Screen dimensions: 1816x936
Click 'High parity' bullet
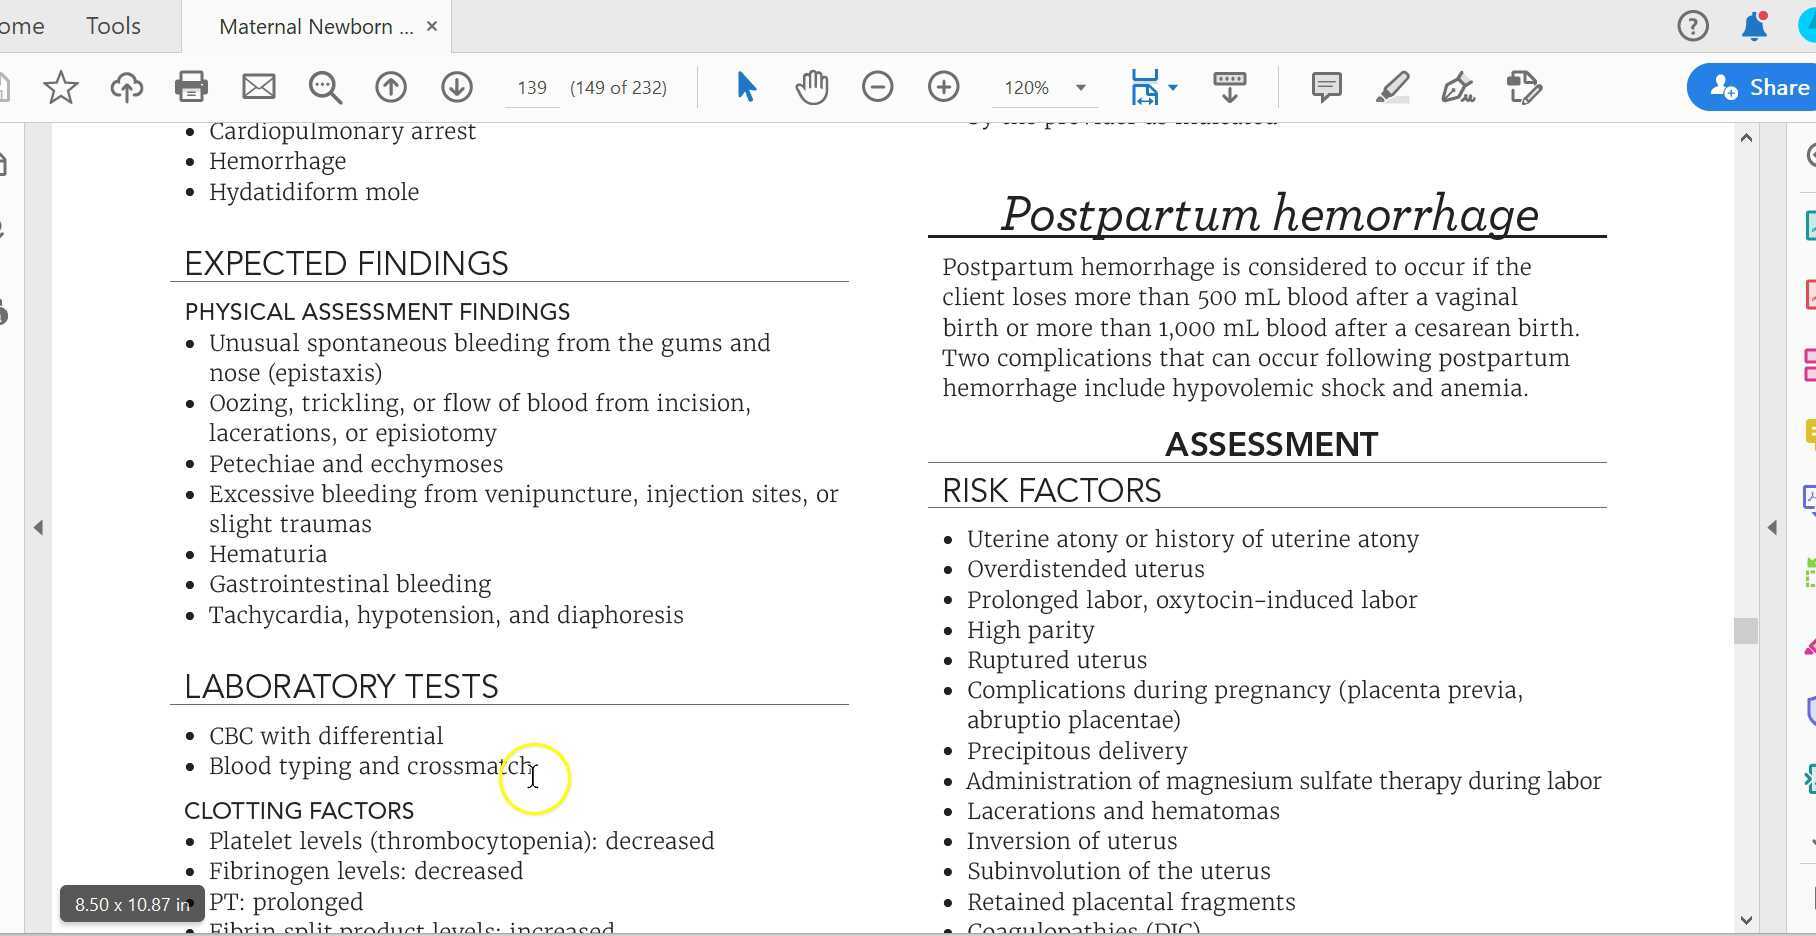click(1031, 630)
